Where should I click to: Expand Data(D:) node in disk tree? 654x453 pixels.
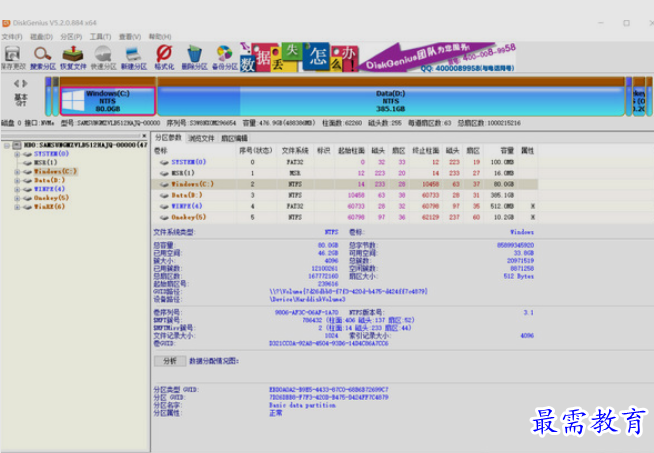point(17,180)
